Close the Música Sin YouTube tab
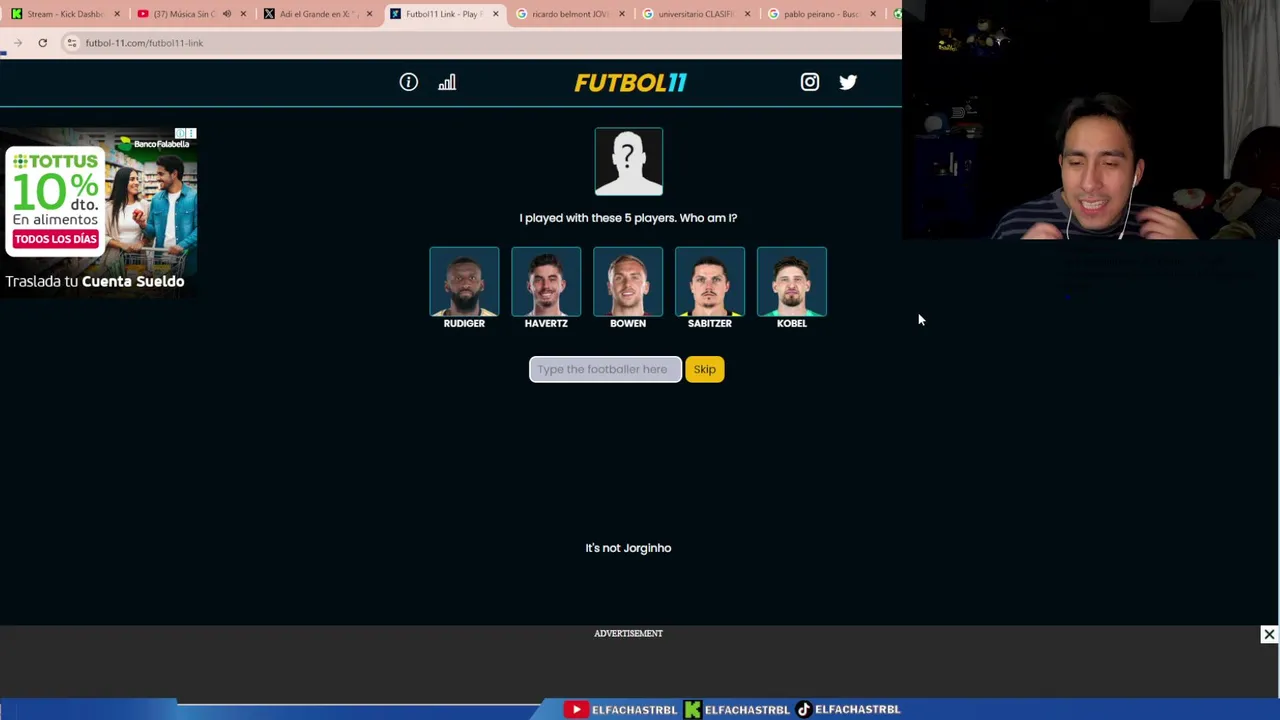The image size is (1280, 720). pyautogui.click(x=243, y=14)
